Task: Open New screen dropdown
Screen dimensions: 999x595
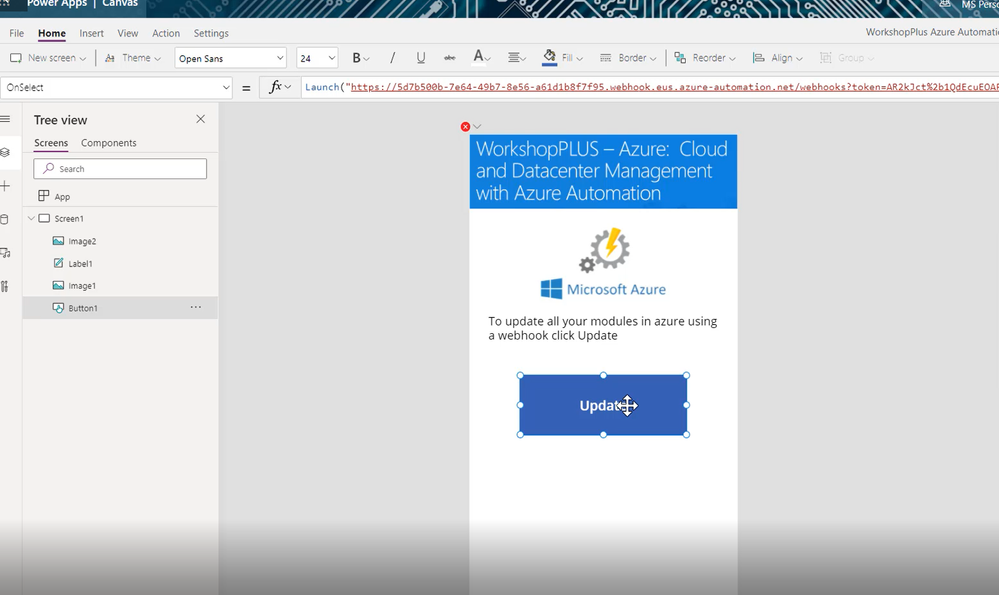Action: (48, 58)
